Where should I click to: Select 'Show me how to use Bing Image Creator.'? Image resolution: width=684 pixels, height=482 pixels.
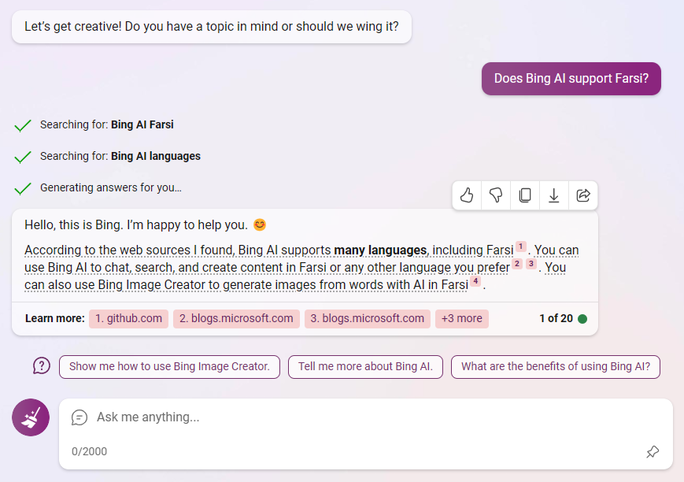pos(169,366)
